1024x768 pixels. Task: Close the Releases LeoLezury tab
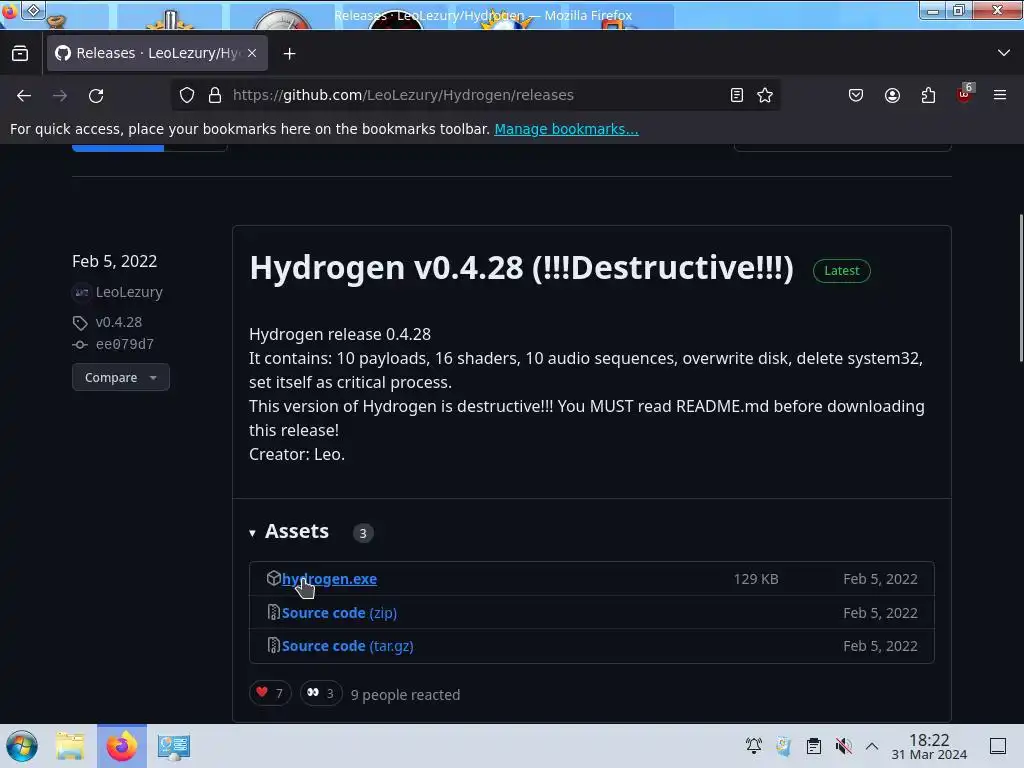[252, 53]
